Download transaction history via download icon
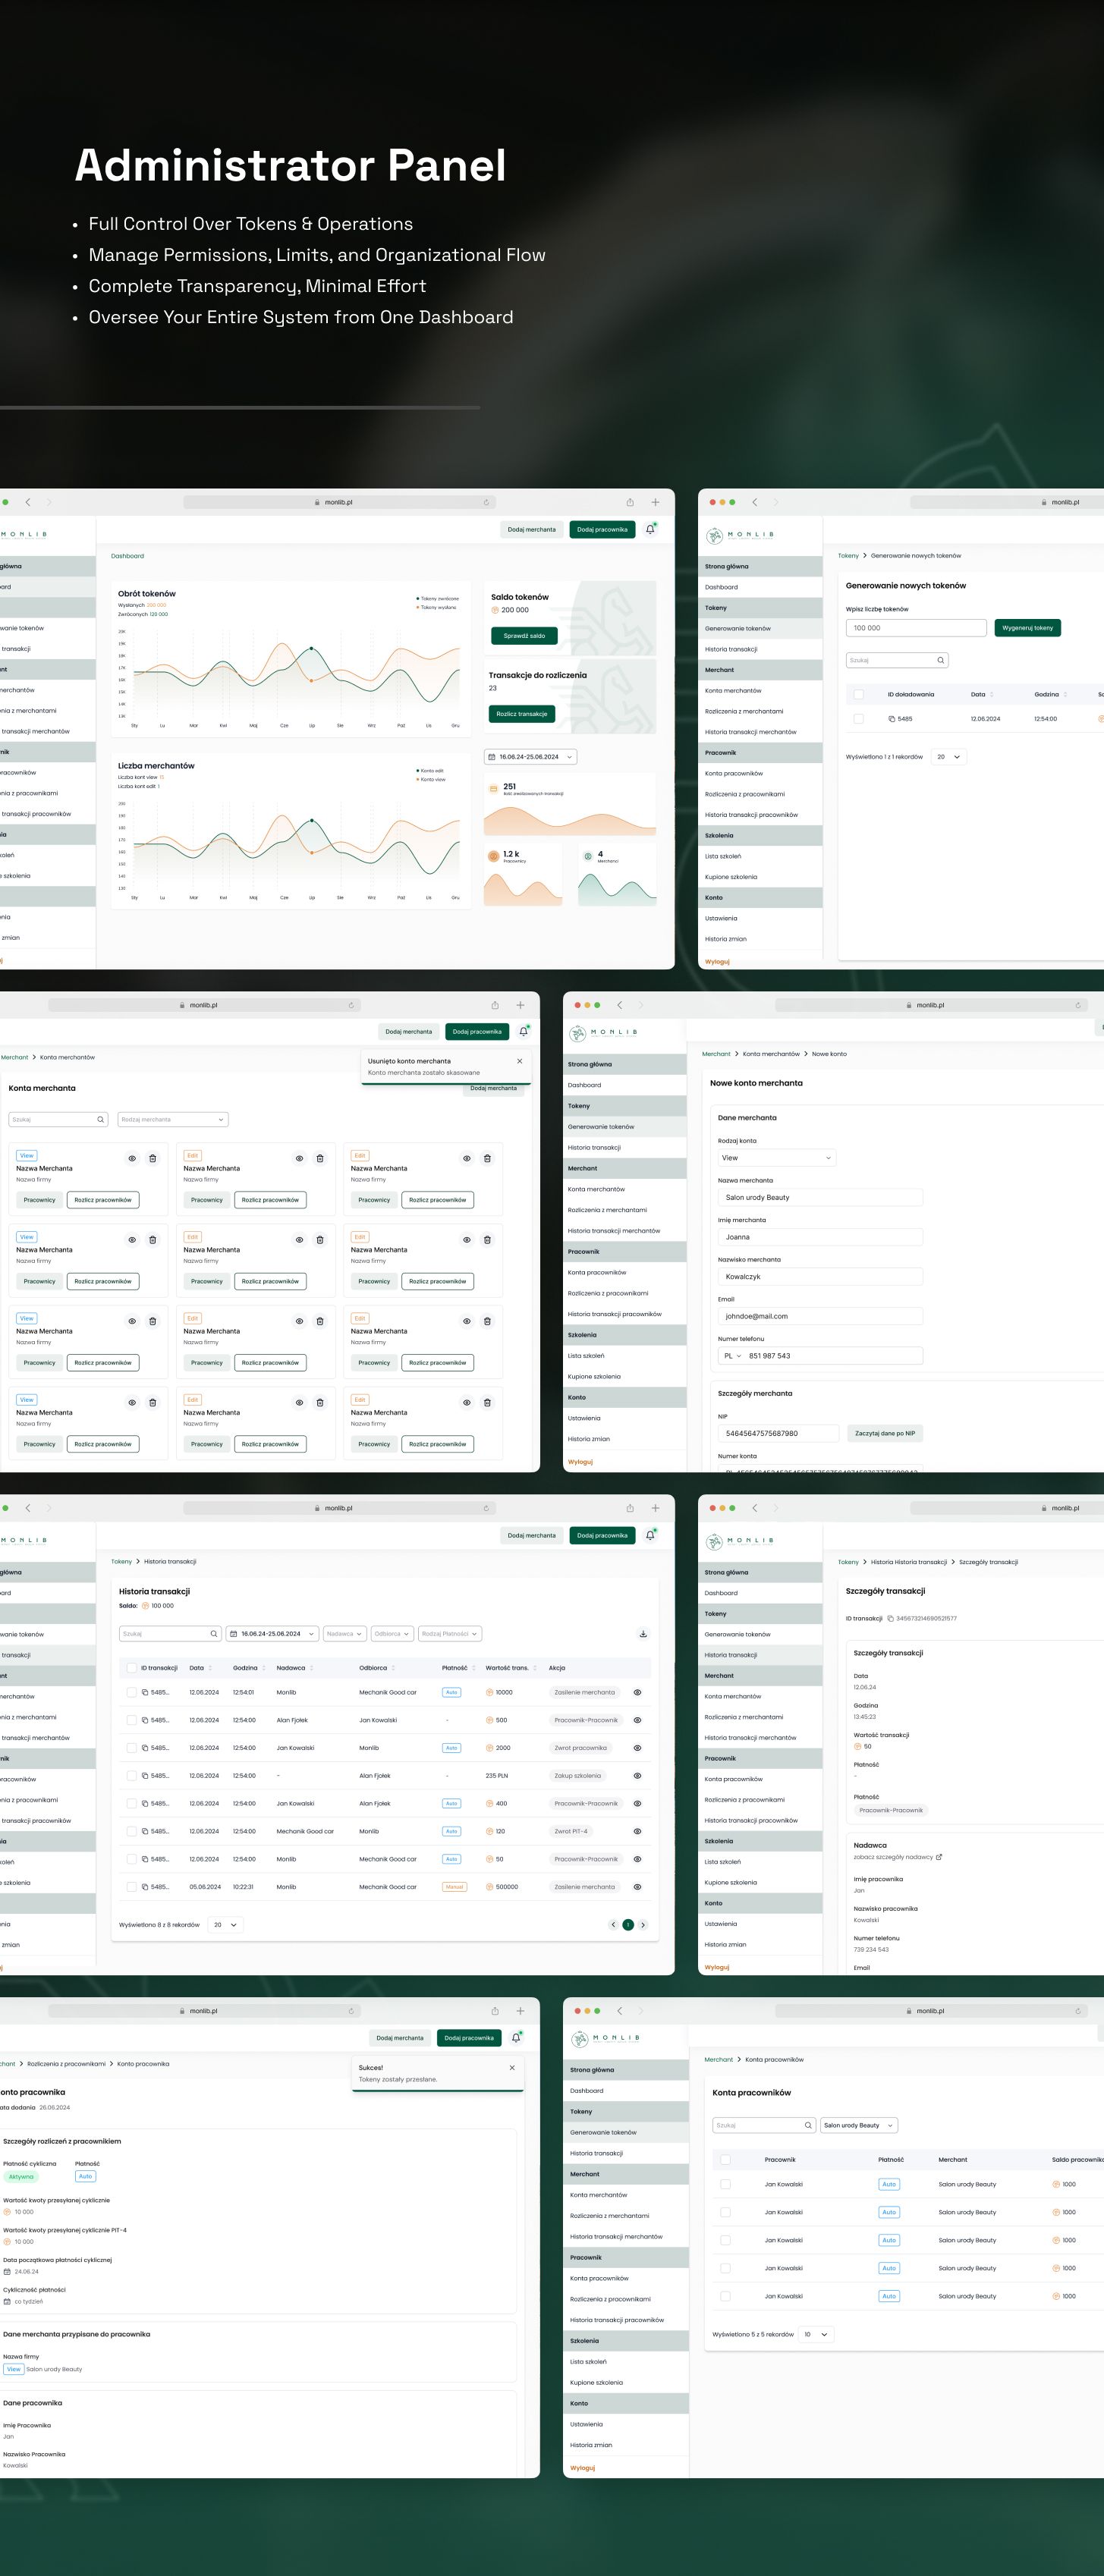This screenshot has height=2576, width=1104. coord(643,1634)
